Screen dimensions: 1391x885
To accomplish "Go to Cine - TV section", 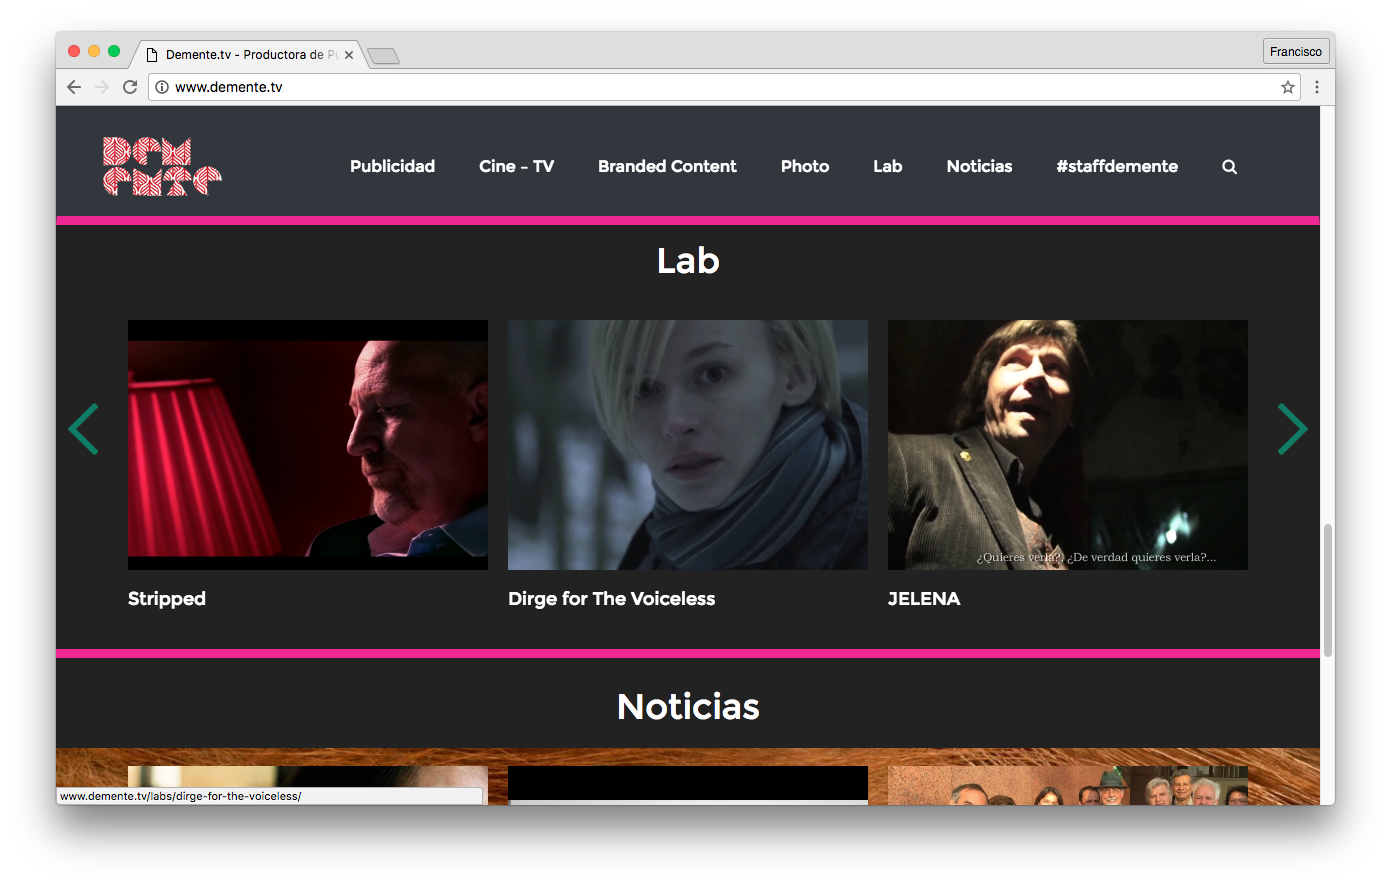I will [516, 166].
